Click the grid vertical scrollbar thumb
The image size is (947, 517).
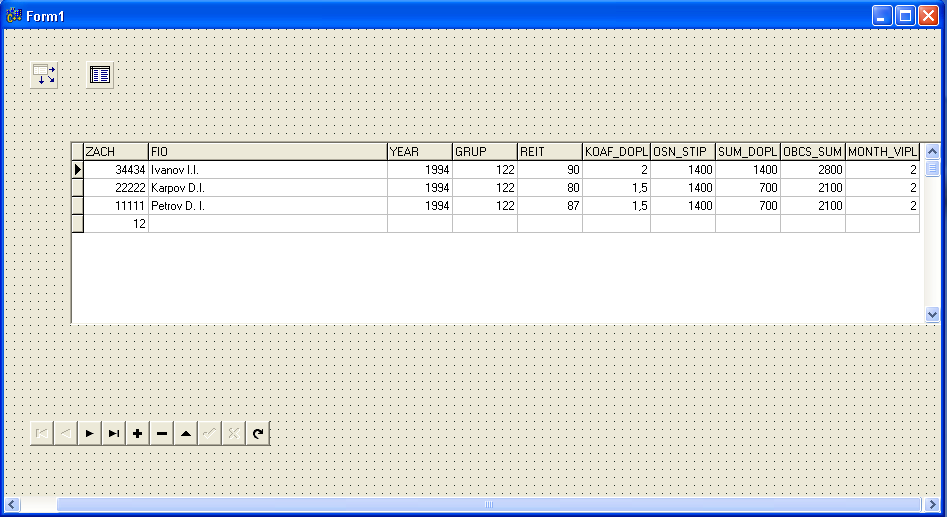(932, 168)
